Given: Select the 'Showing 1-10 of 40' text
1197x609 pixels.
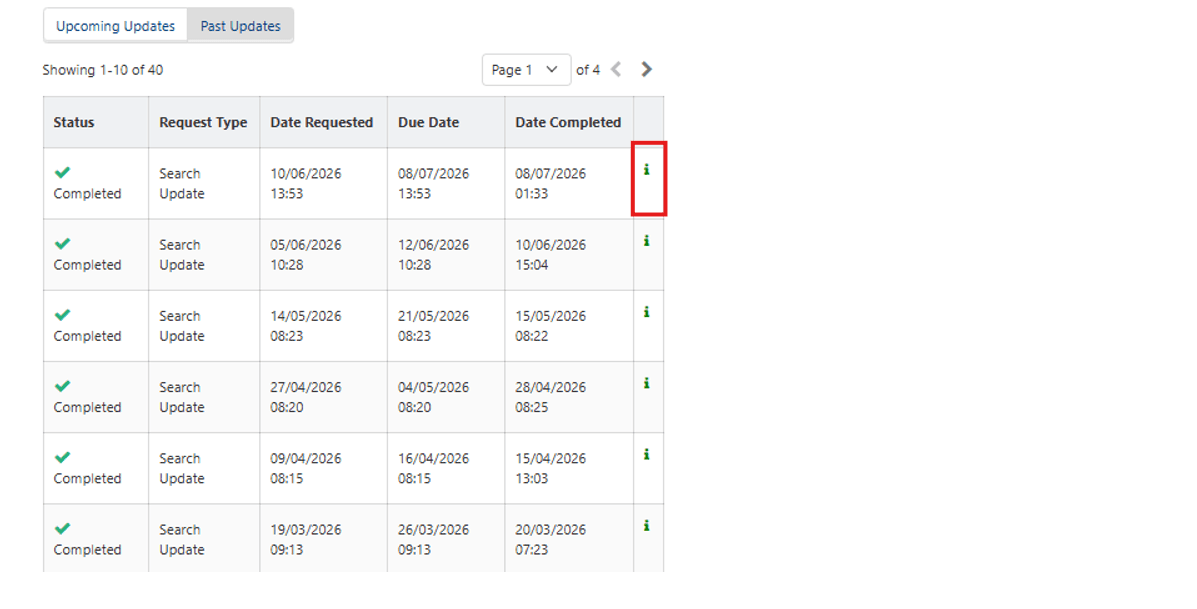Looking at the screenshot, I should (x=102, y=69).
